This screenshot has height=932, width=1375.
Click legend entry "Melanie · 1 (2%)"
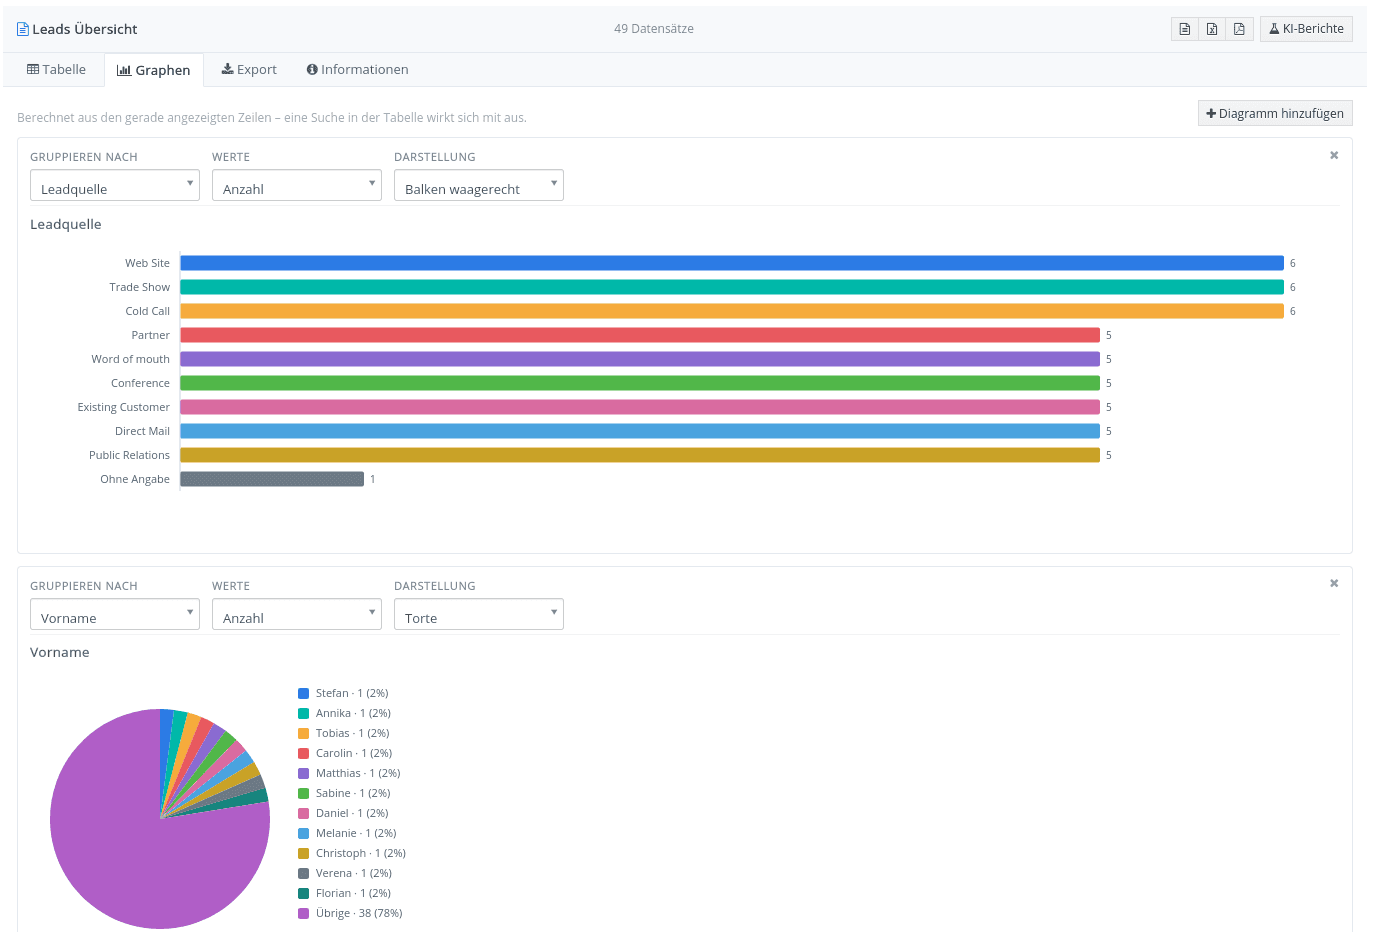coord(347,833)
